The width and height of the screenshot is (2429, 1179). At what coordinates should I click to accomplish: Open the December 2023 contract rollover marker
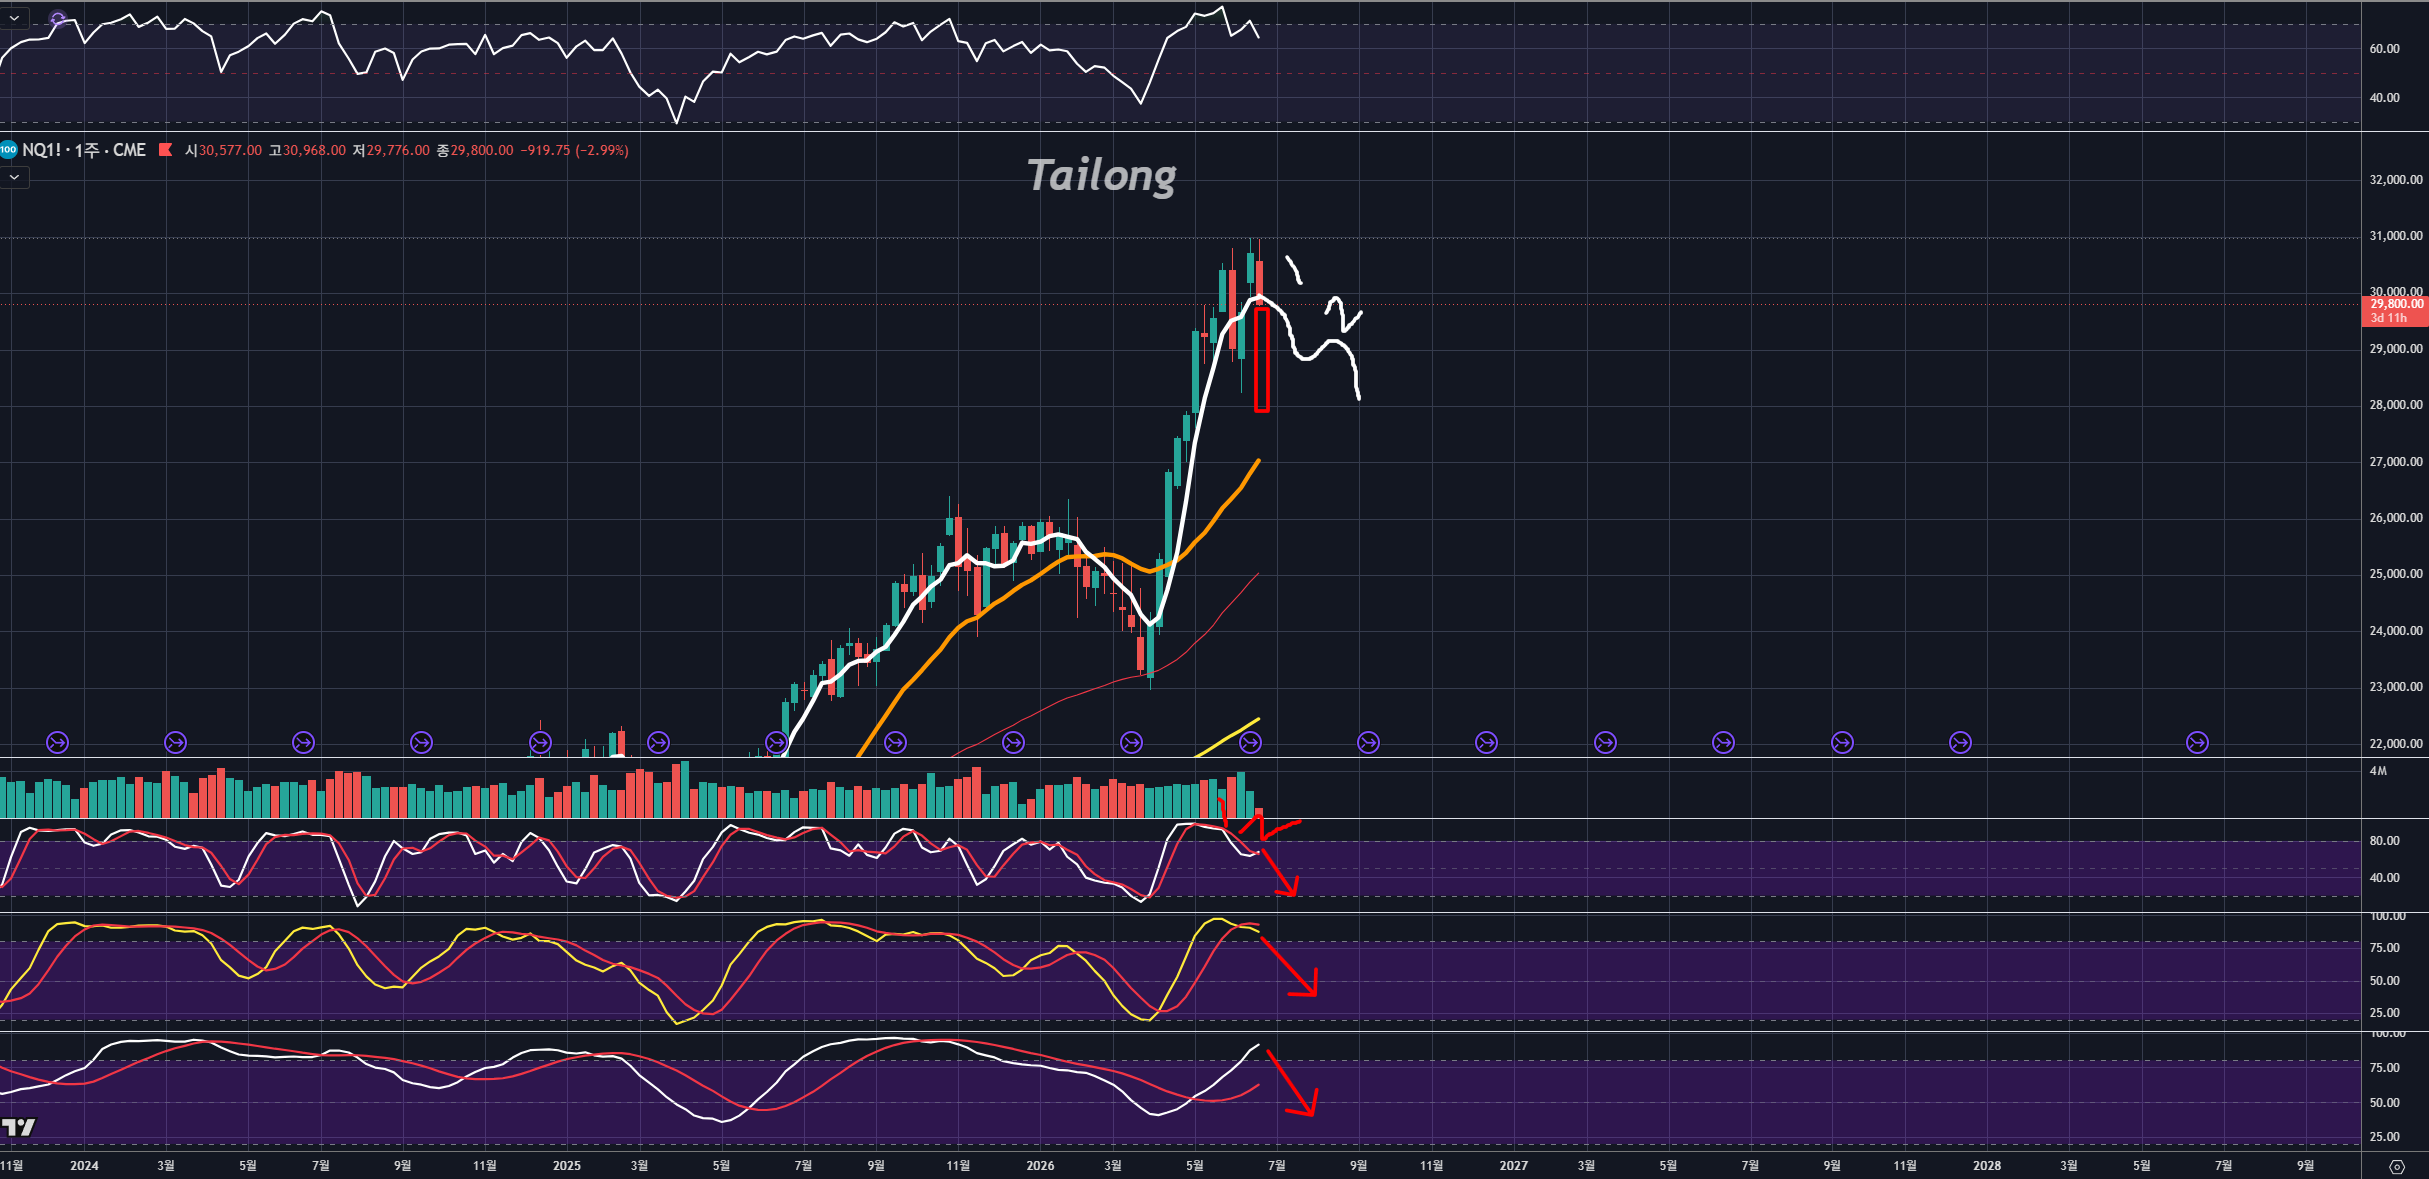click(58, 743)
